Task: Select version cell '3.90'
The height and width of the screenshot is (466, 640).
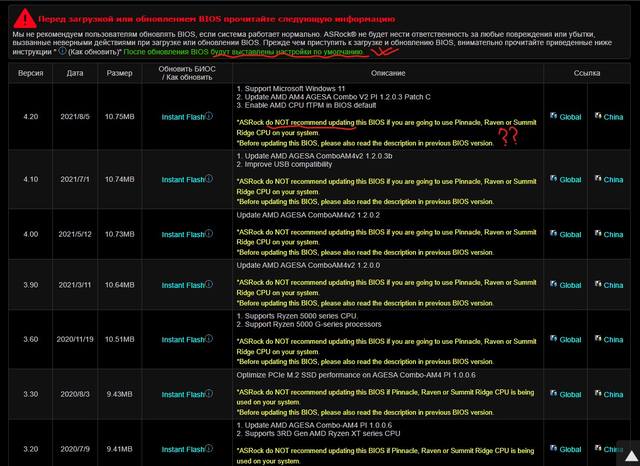Action: point(31,285)
